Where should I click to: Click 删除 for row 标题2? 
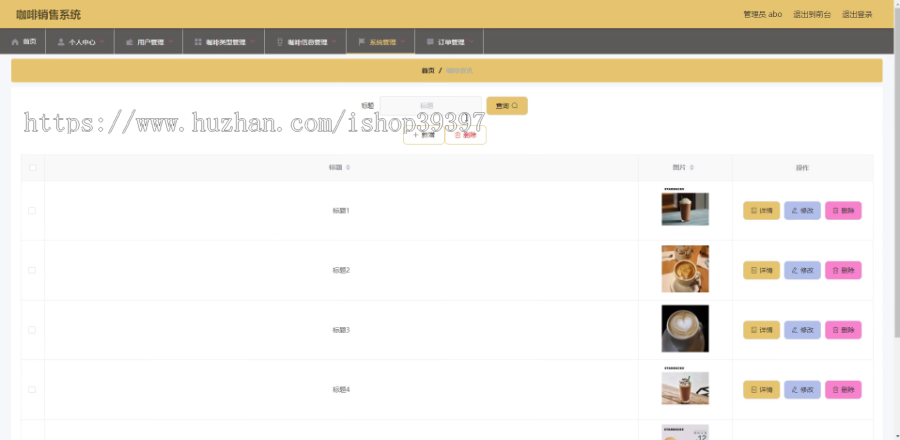point(843,270)
